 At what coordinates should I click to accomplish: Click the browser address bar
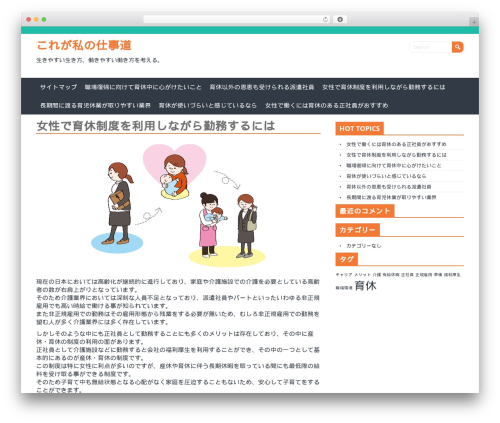pyautogui.click(x=236, y=19)
